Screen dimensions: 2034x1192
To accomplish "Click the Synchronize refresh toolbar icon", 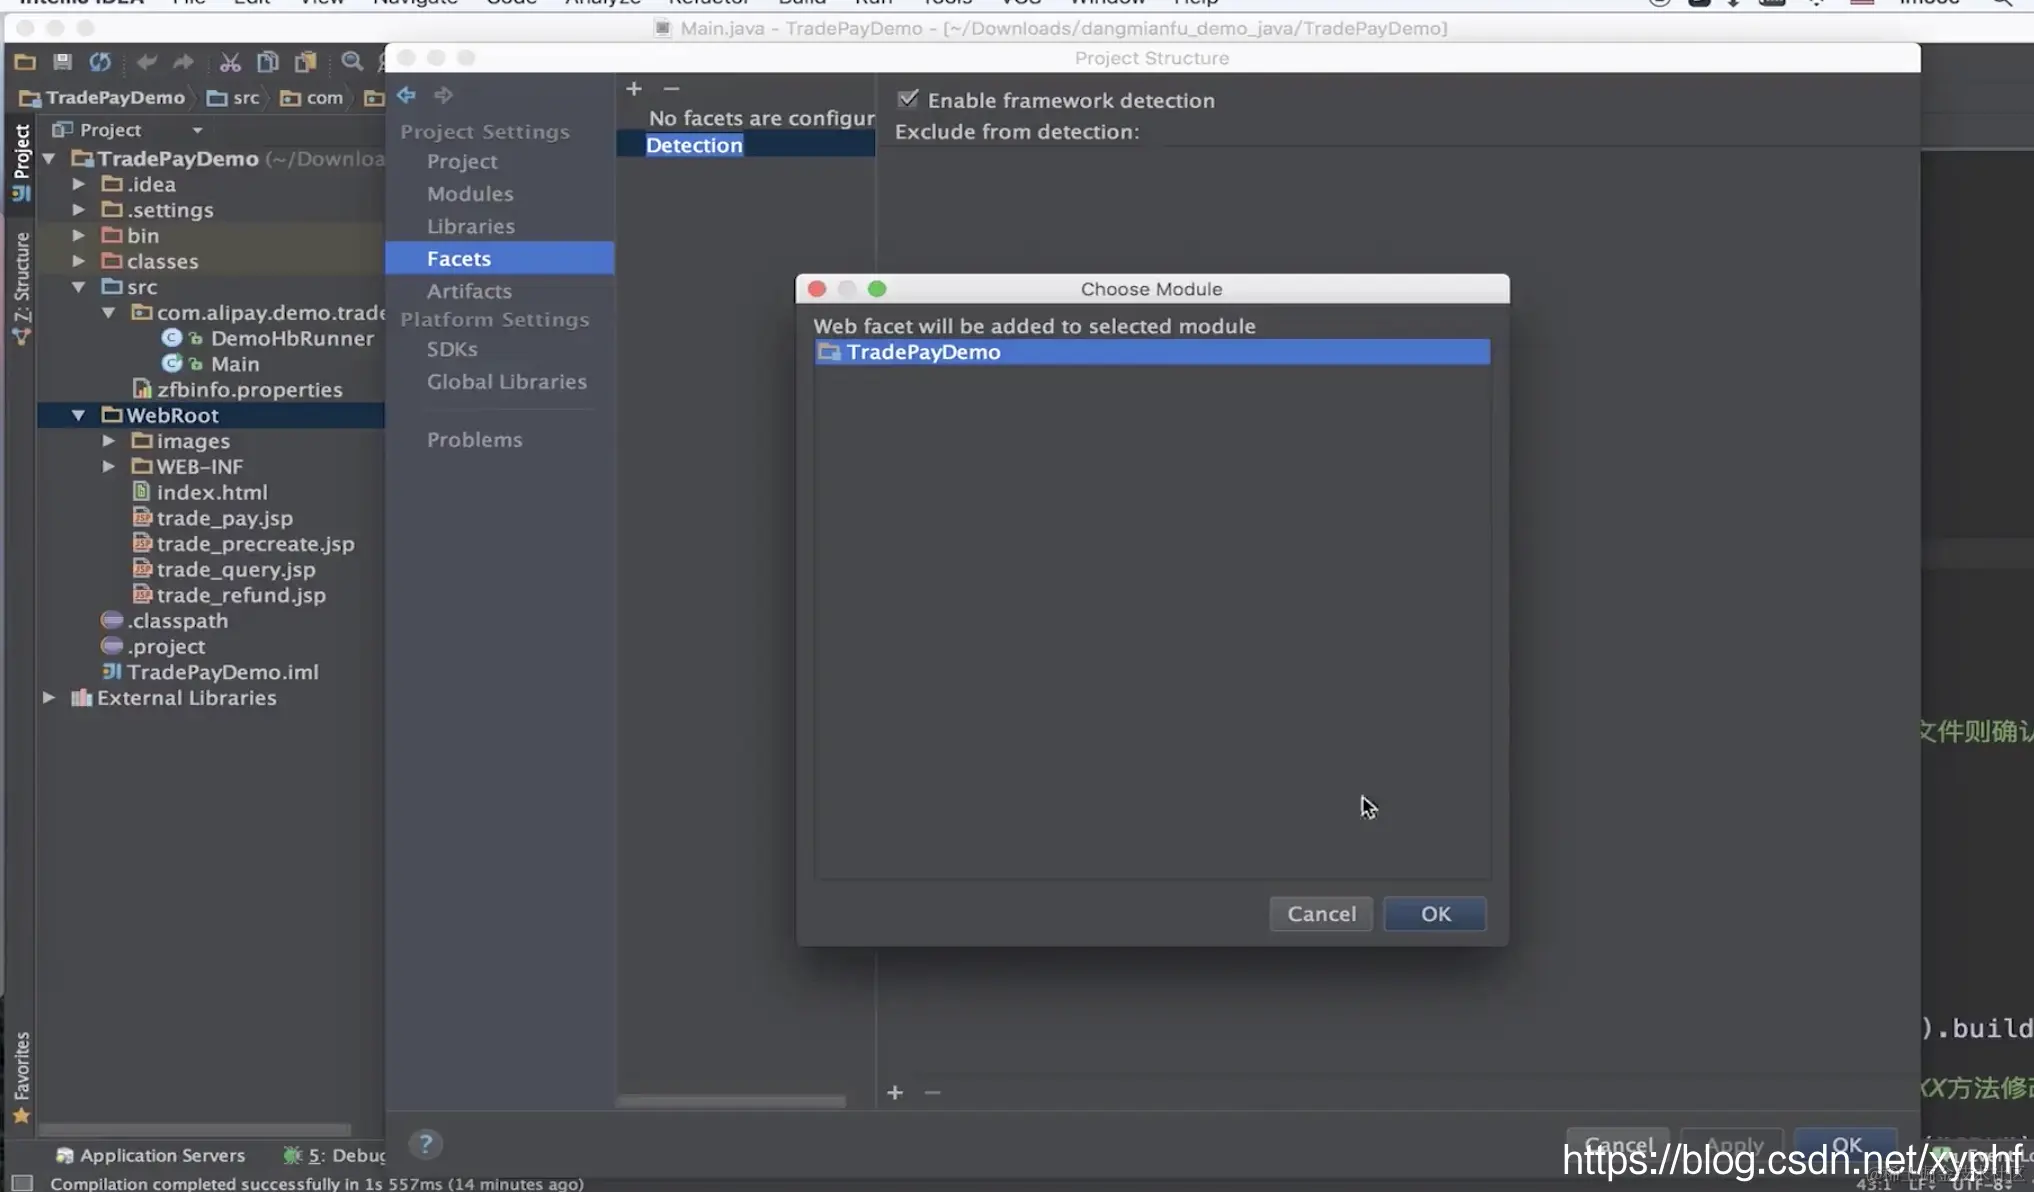I will (100, 62).
